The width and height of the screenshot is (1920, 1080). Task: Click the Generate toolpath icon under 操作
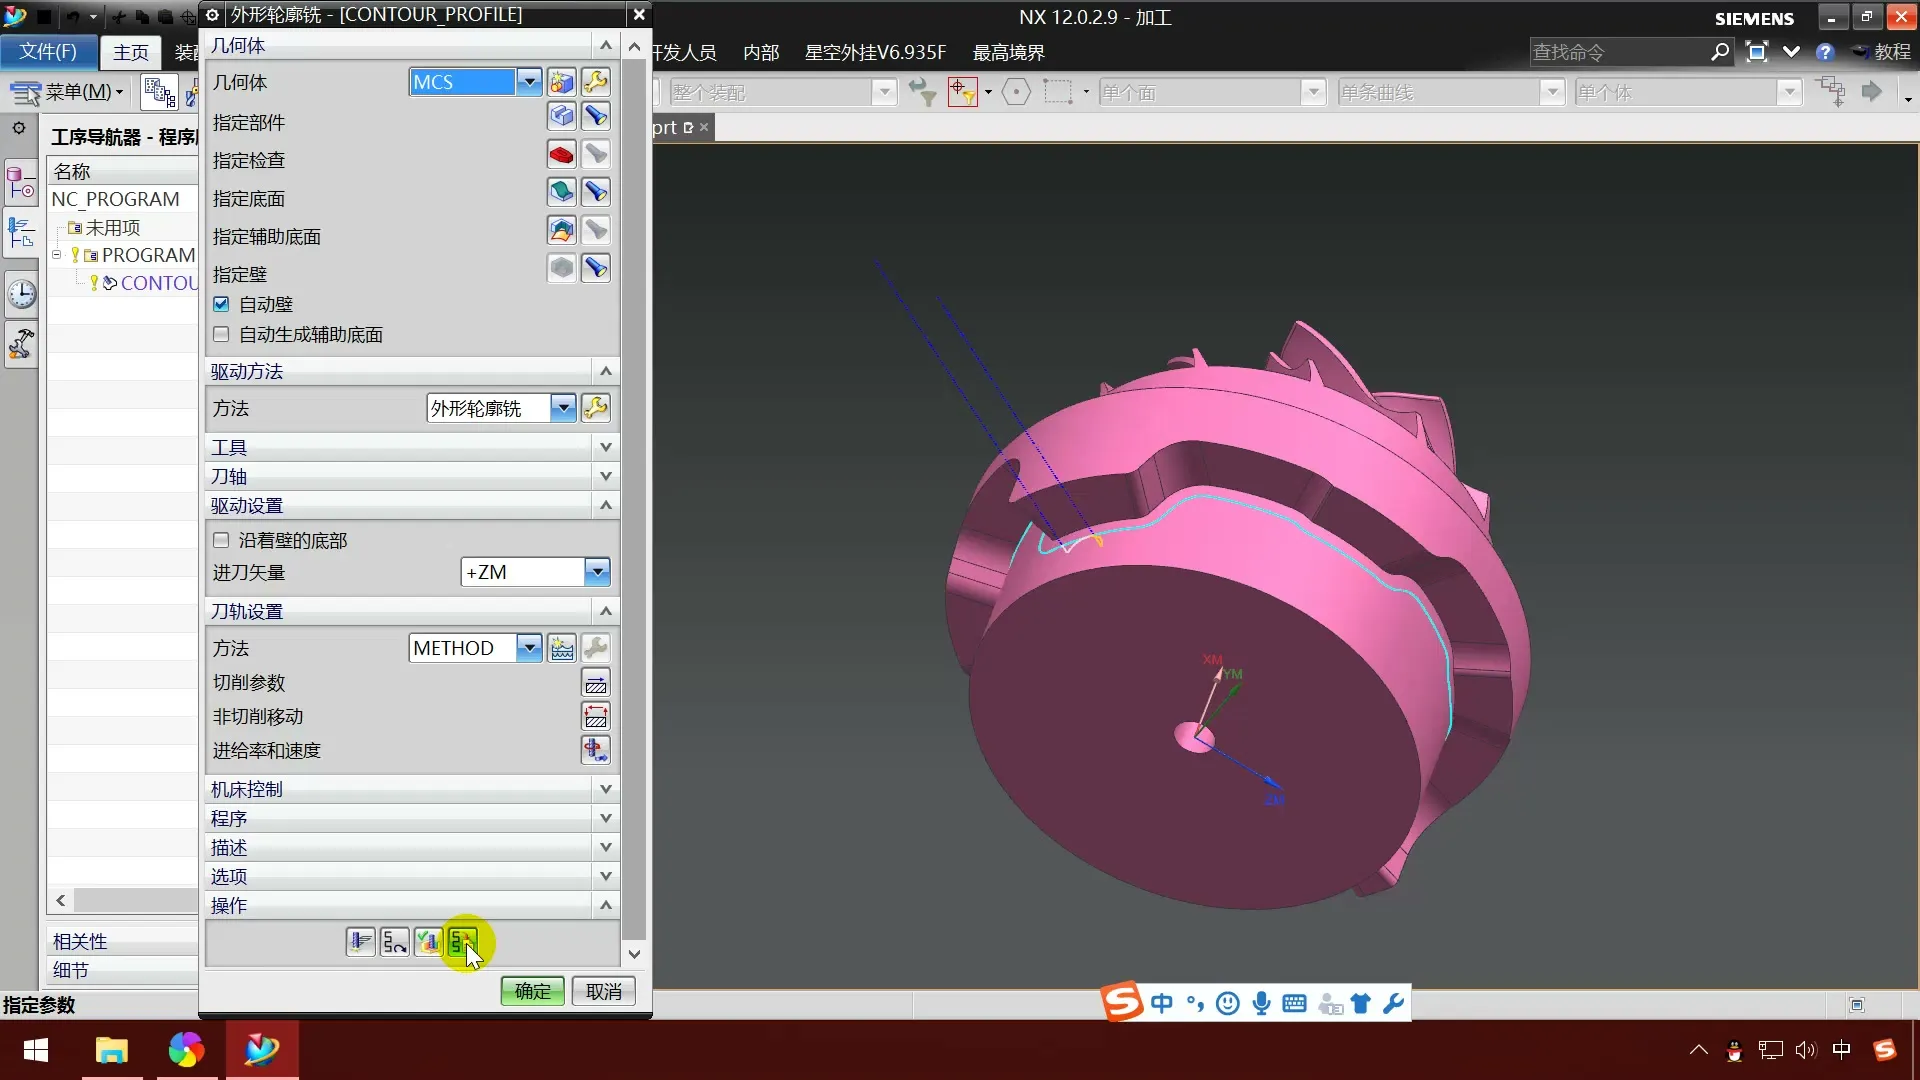[x=360, y=942]
